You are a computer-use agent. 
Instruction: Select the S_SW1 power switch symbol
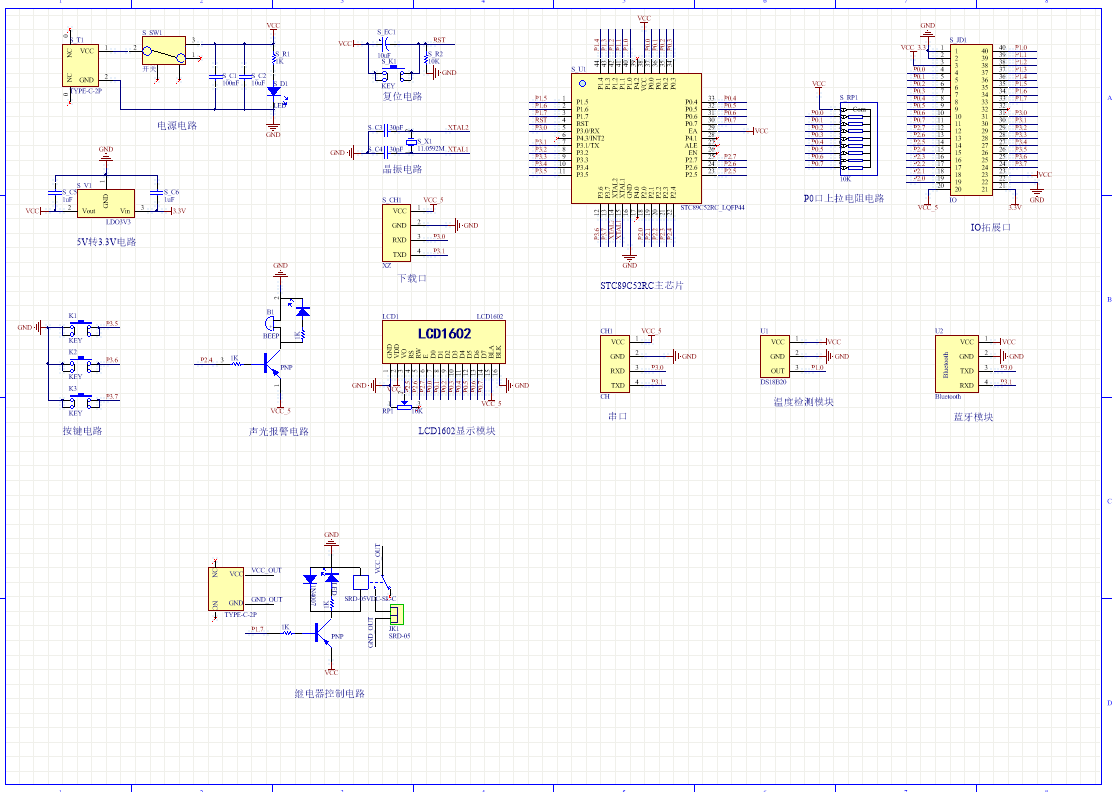click(x=163, y=49)
